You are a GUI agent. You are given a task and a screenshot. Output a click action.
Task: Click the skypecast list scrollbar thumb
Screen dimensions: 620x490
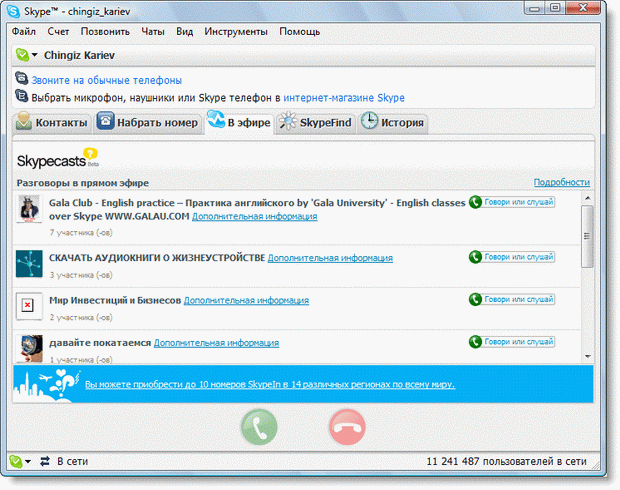pos(588,236)
